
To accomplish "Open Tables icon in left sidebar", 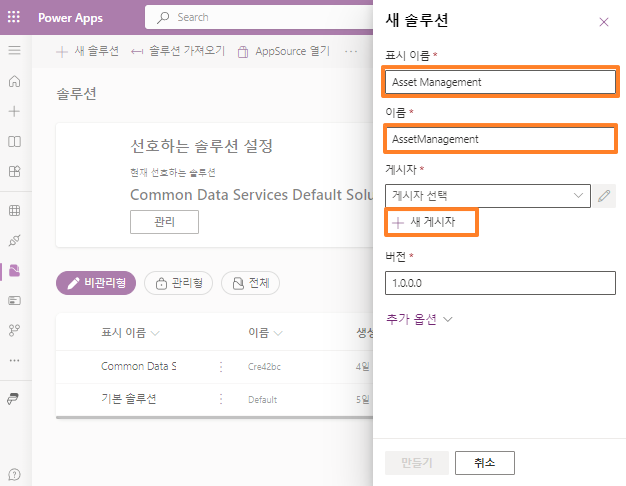I will click(14, 210).
